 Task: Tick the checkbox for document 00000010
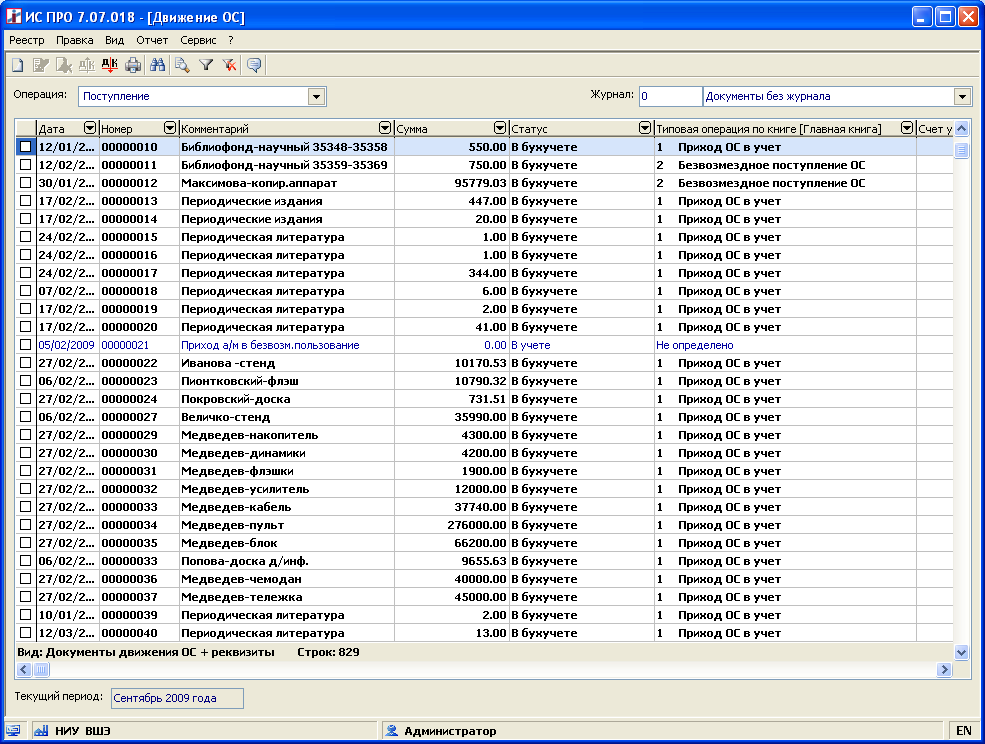pos(25,147)
